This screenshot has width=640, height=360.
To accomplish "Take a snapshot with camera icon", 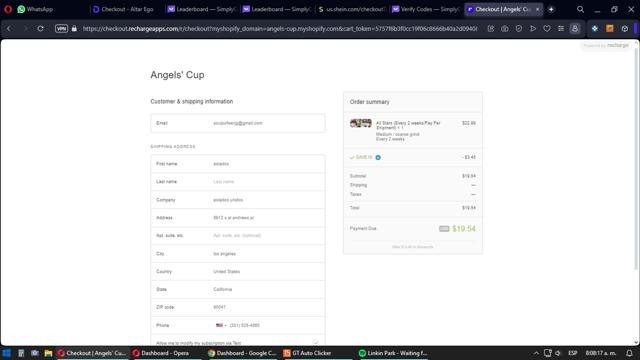I will click(x=504, y=29).
